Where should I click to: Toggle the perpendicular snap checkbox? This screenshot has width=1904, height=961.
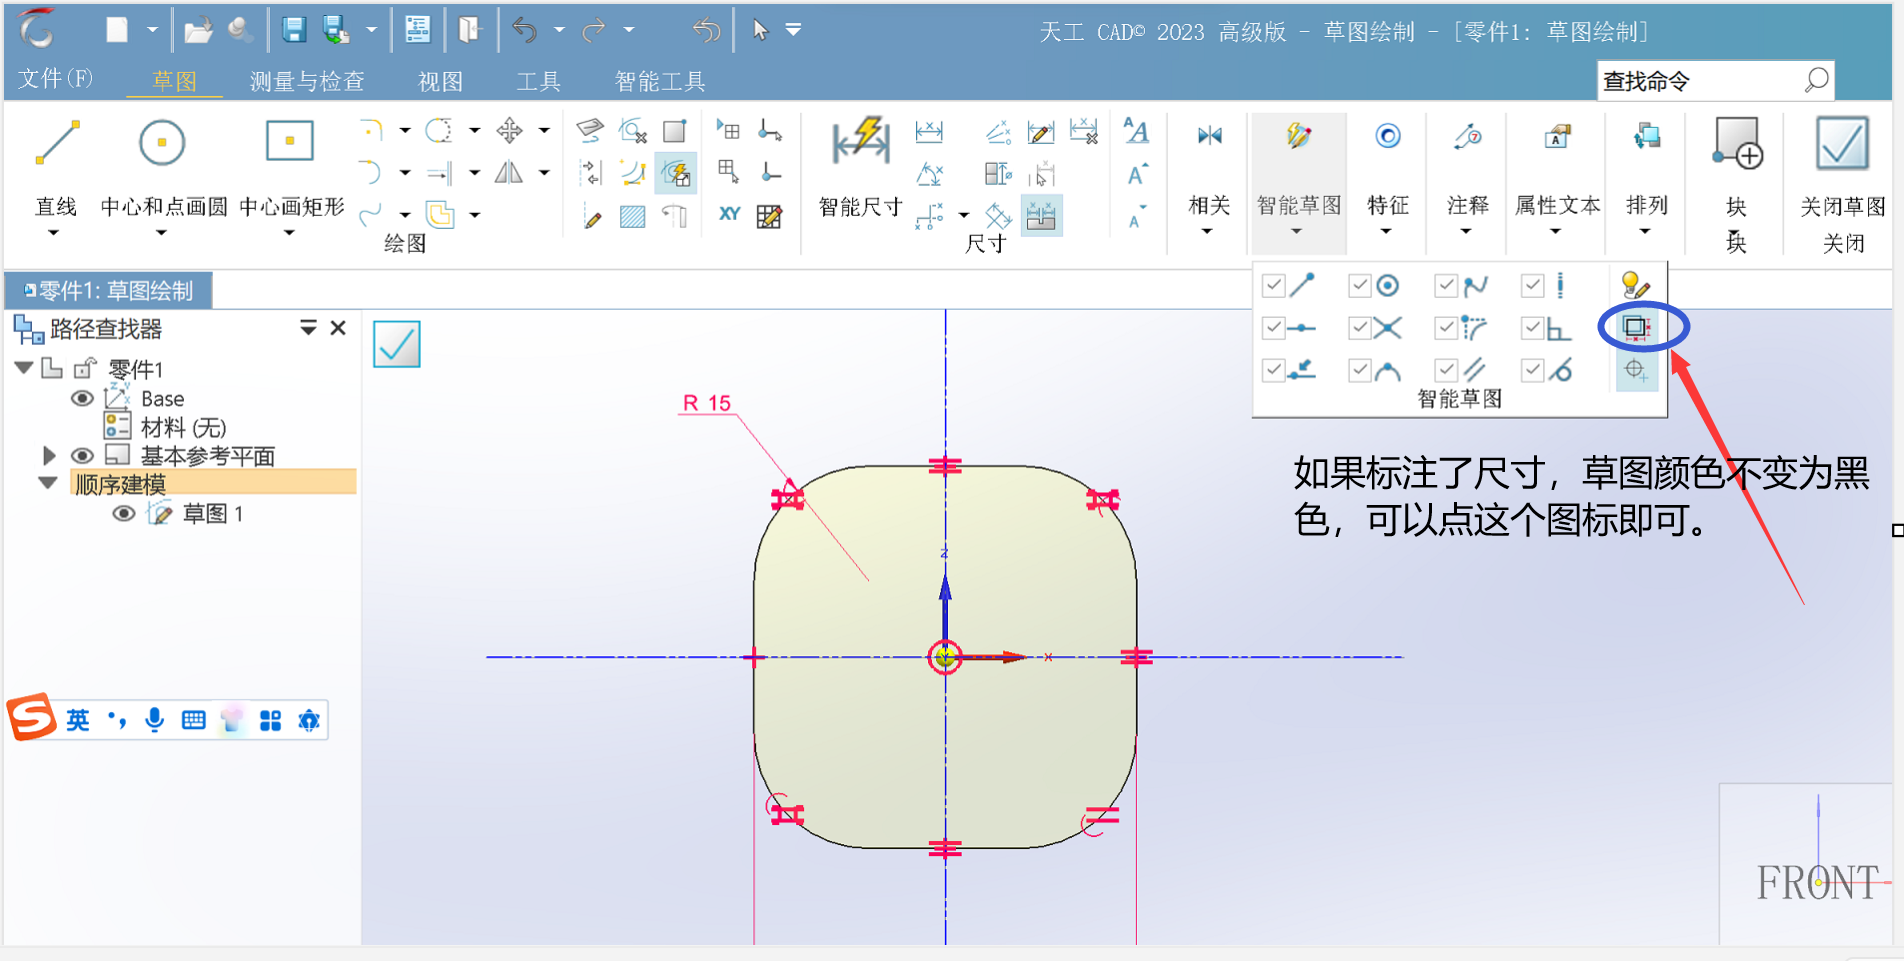[x=1532, y=327]
